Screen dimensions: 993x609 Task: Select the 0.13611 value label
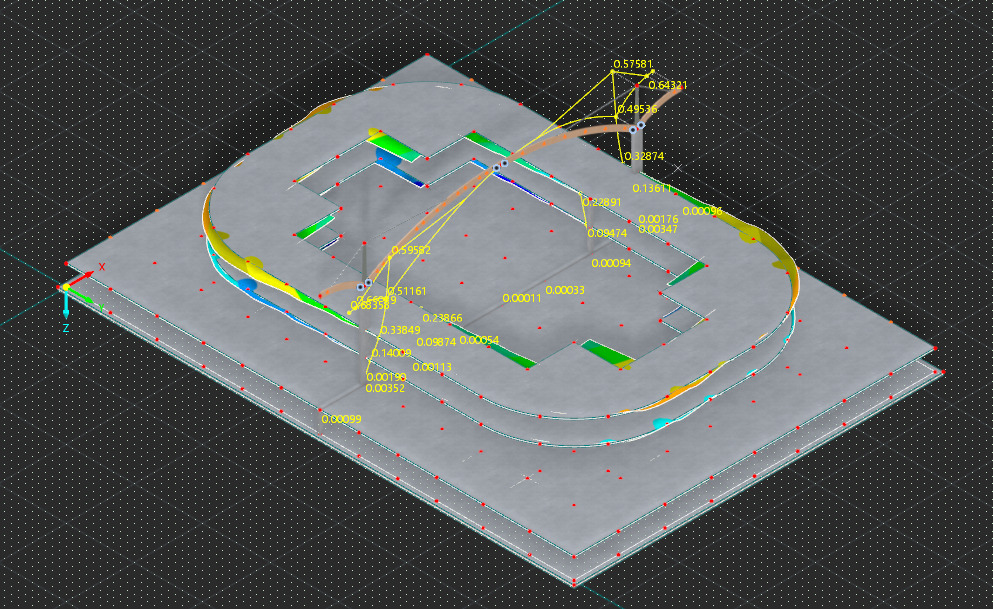coord(653,188)
